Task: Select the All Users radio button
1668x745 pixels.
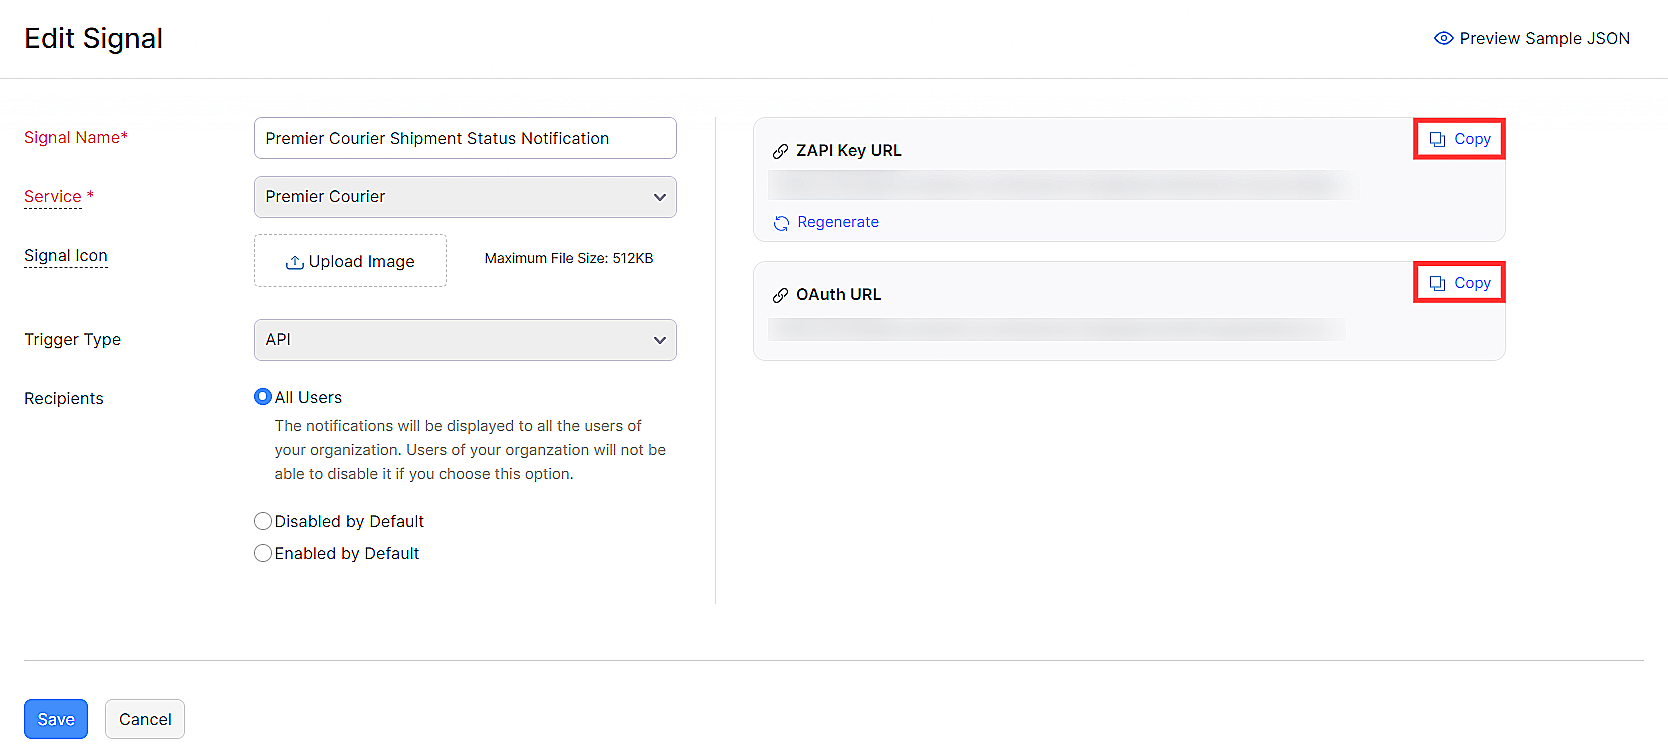Action: [x=263, y=397]
